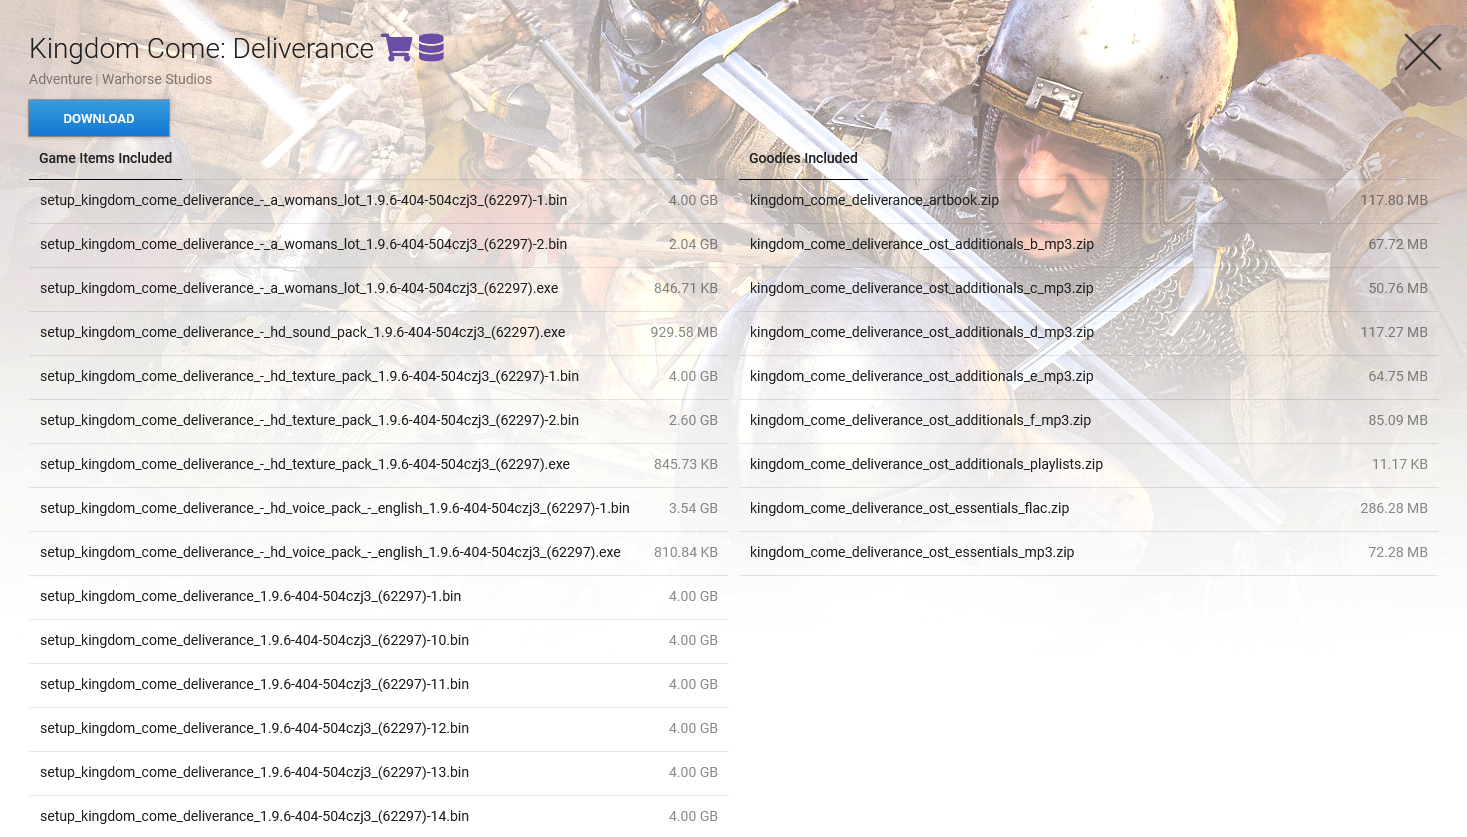
Task: Click the 50.76 MB size value
Action: [1398, 288]
